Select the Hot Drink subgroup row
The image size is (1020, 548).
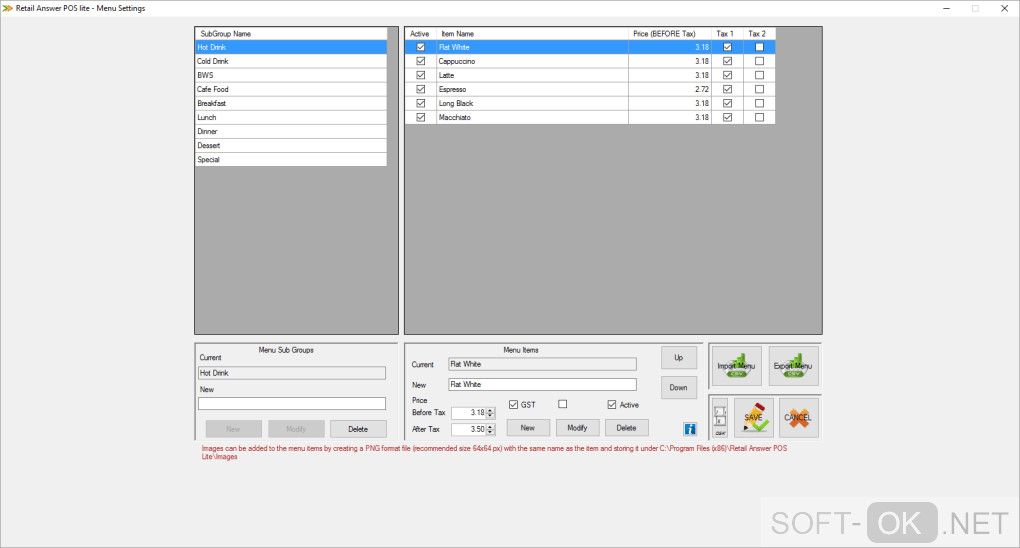291,47
